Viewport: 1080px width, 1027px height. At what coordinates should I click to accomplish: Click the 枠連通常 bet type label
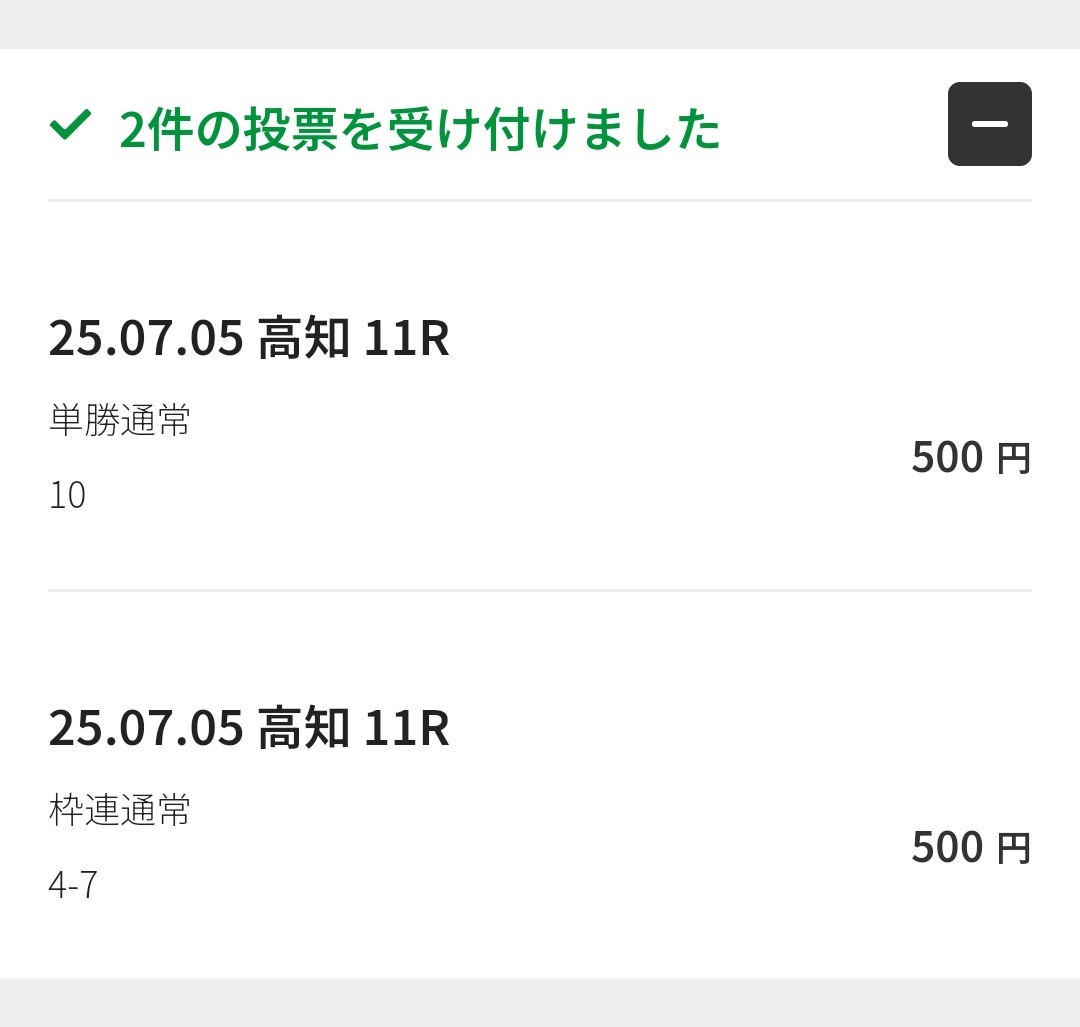tap(119, 809)
